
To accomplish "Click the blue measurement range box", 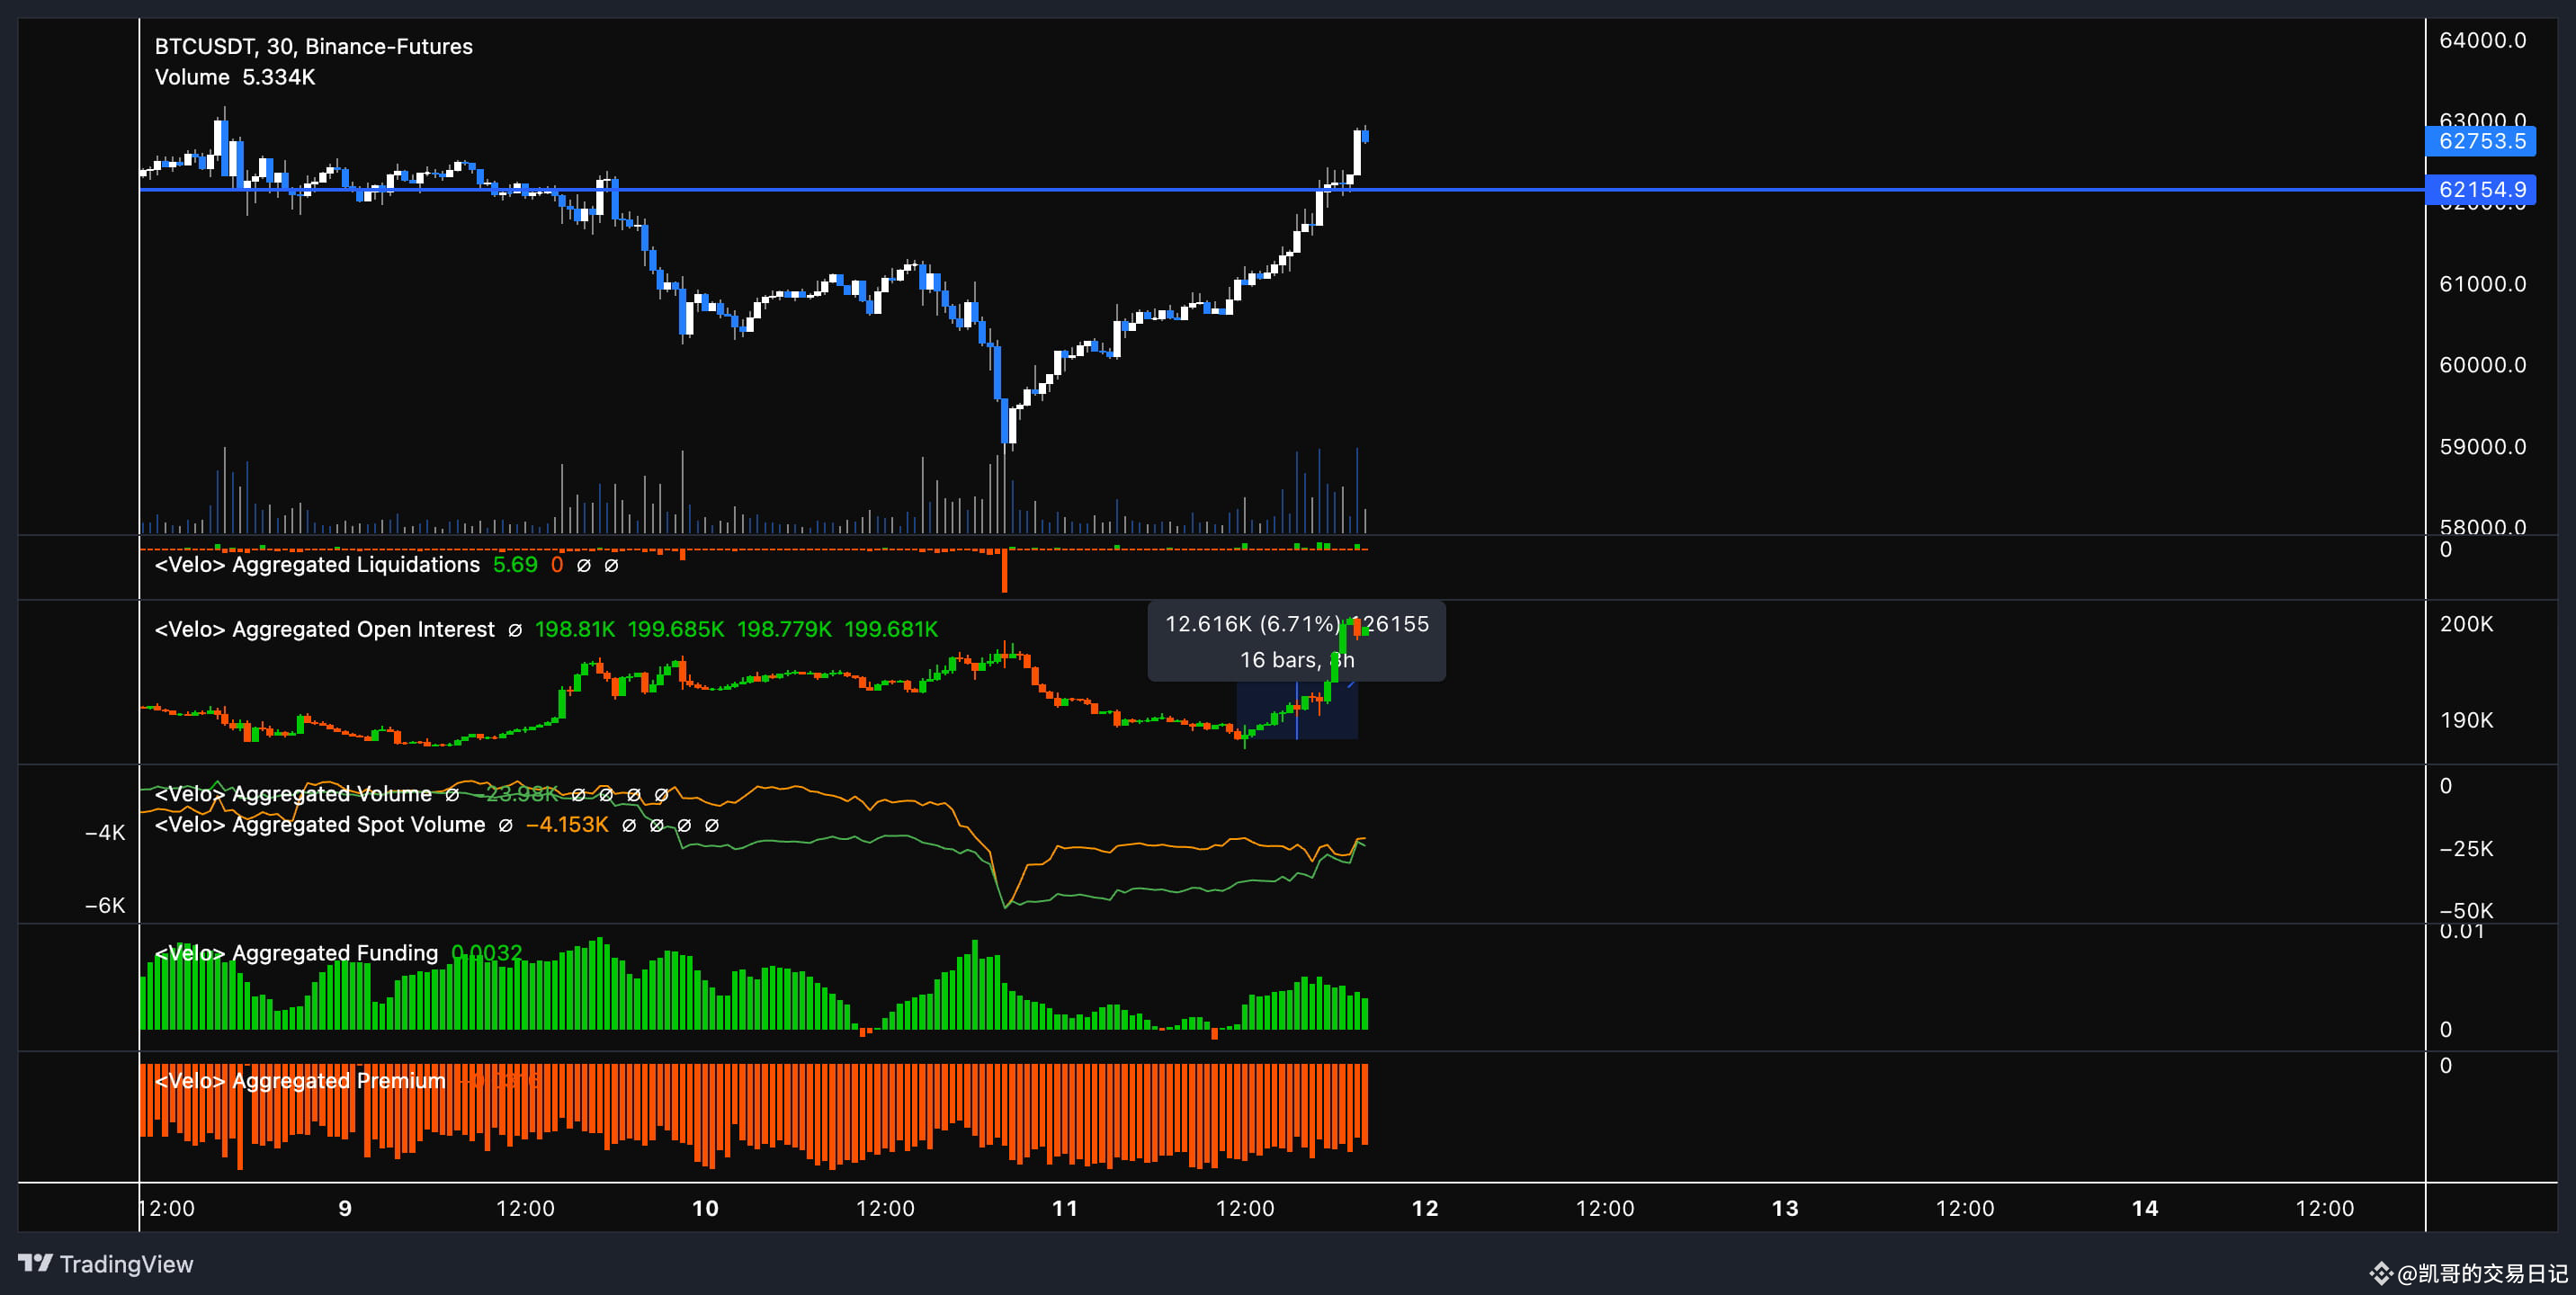I will tap(1296, 711).
